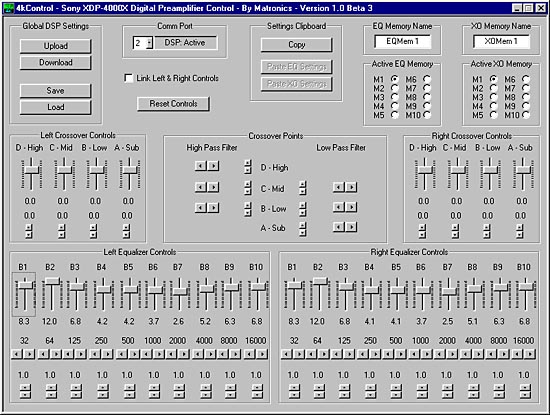The image size is (550, 415).
Task: Click the Download button
Action: tap(55, 62)
